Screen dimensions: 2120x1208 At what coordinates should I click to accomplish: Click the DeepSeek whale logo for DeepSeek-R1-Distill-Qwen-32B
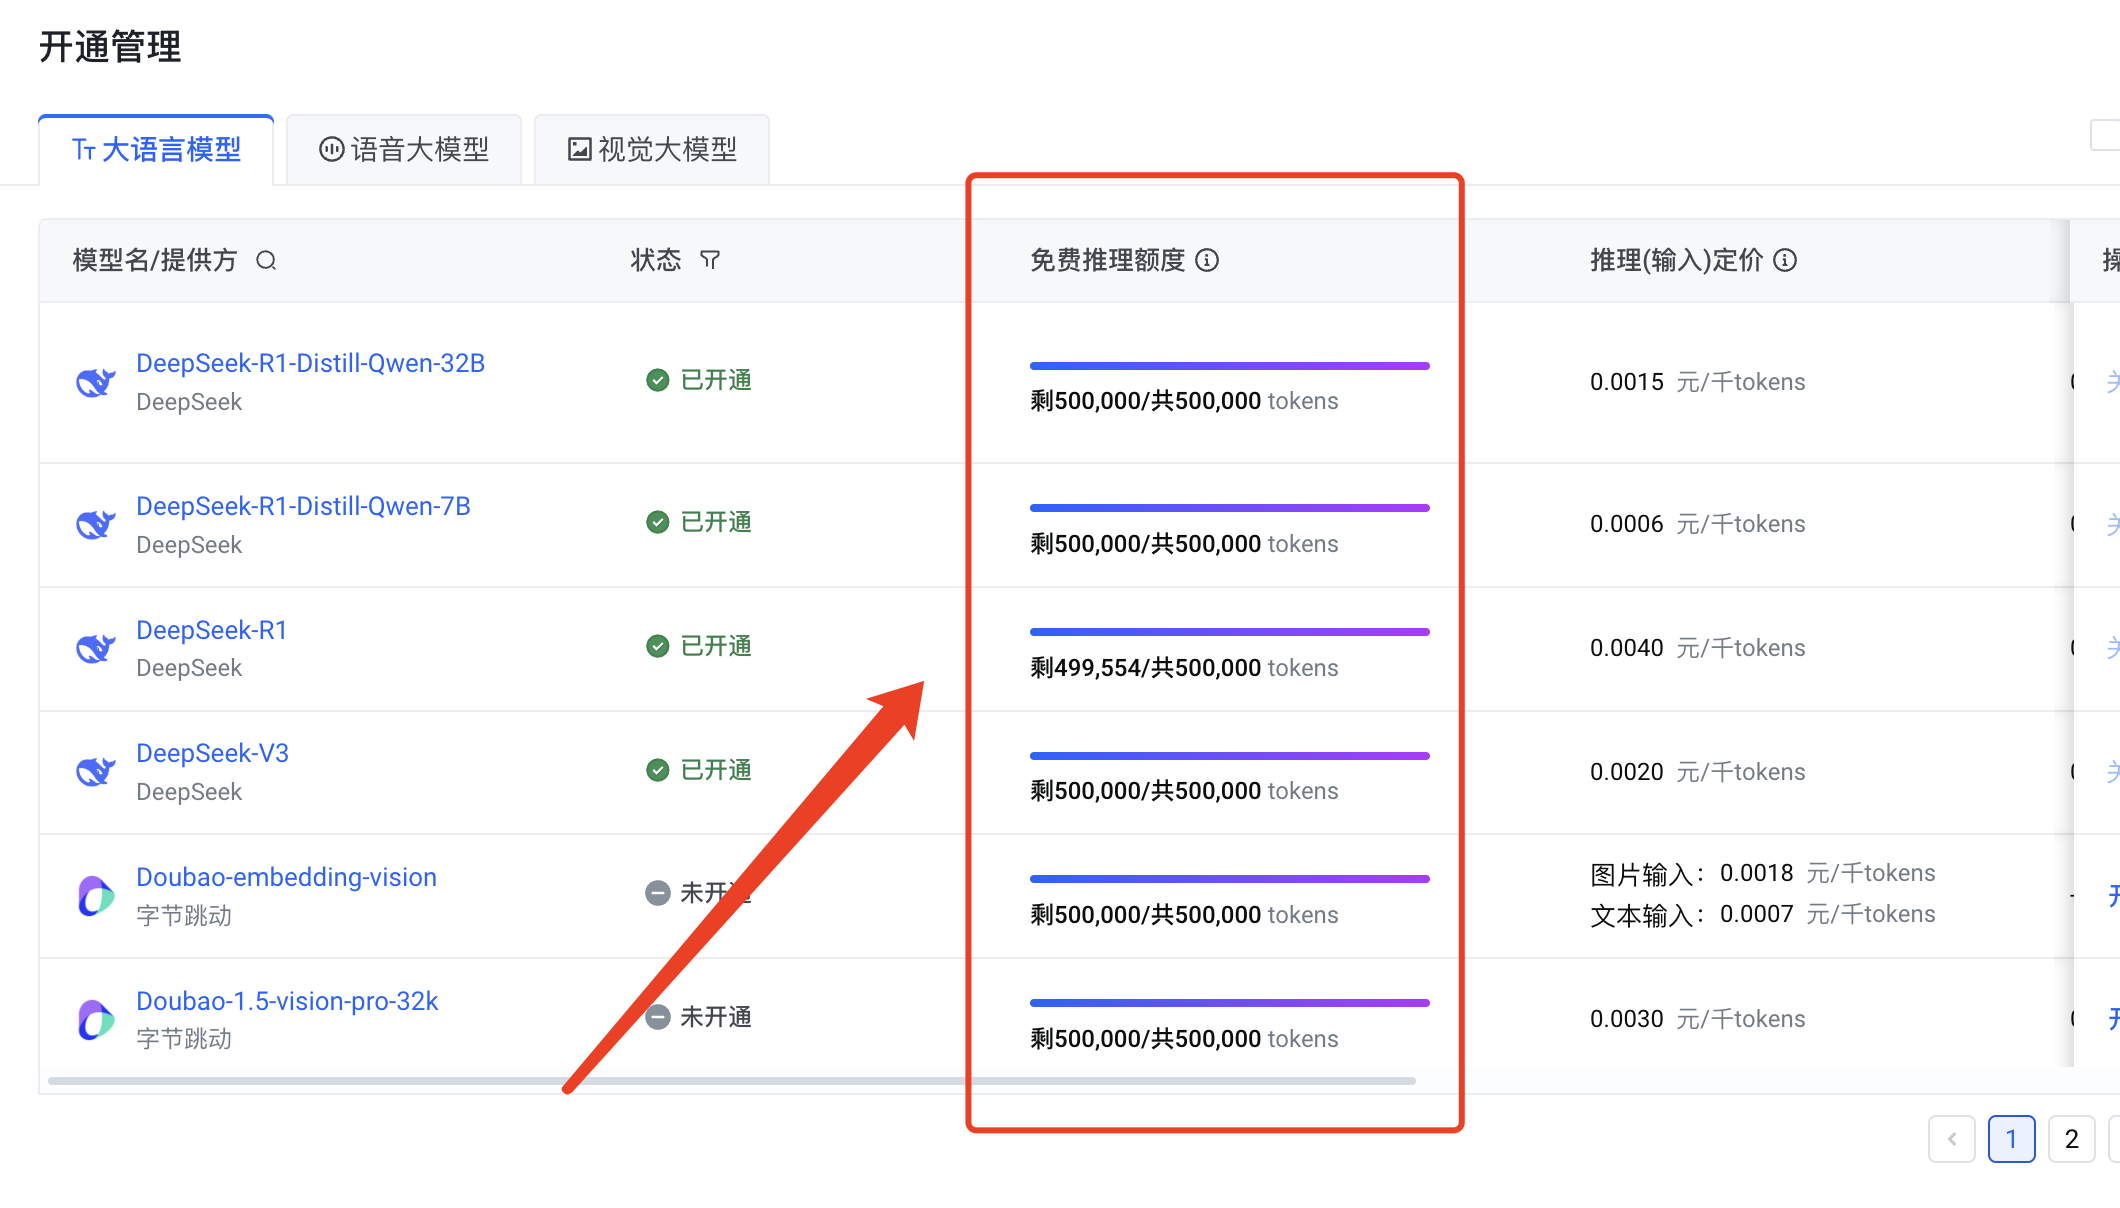(x=96, y=382)
